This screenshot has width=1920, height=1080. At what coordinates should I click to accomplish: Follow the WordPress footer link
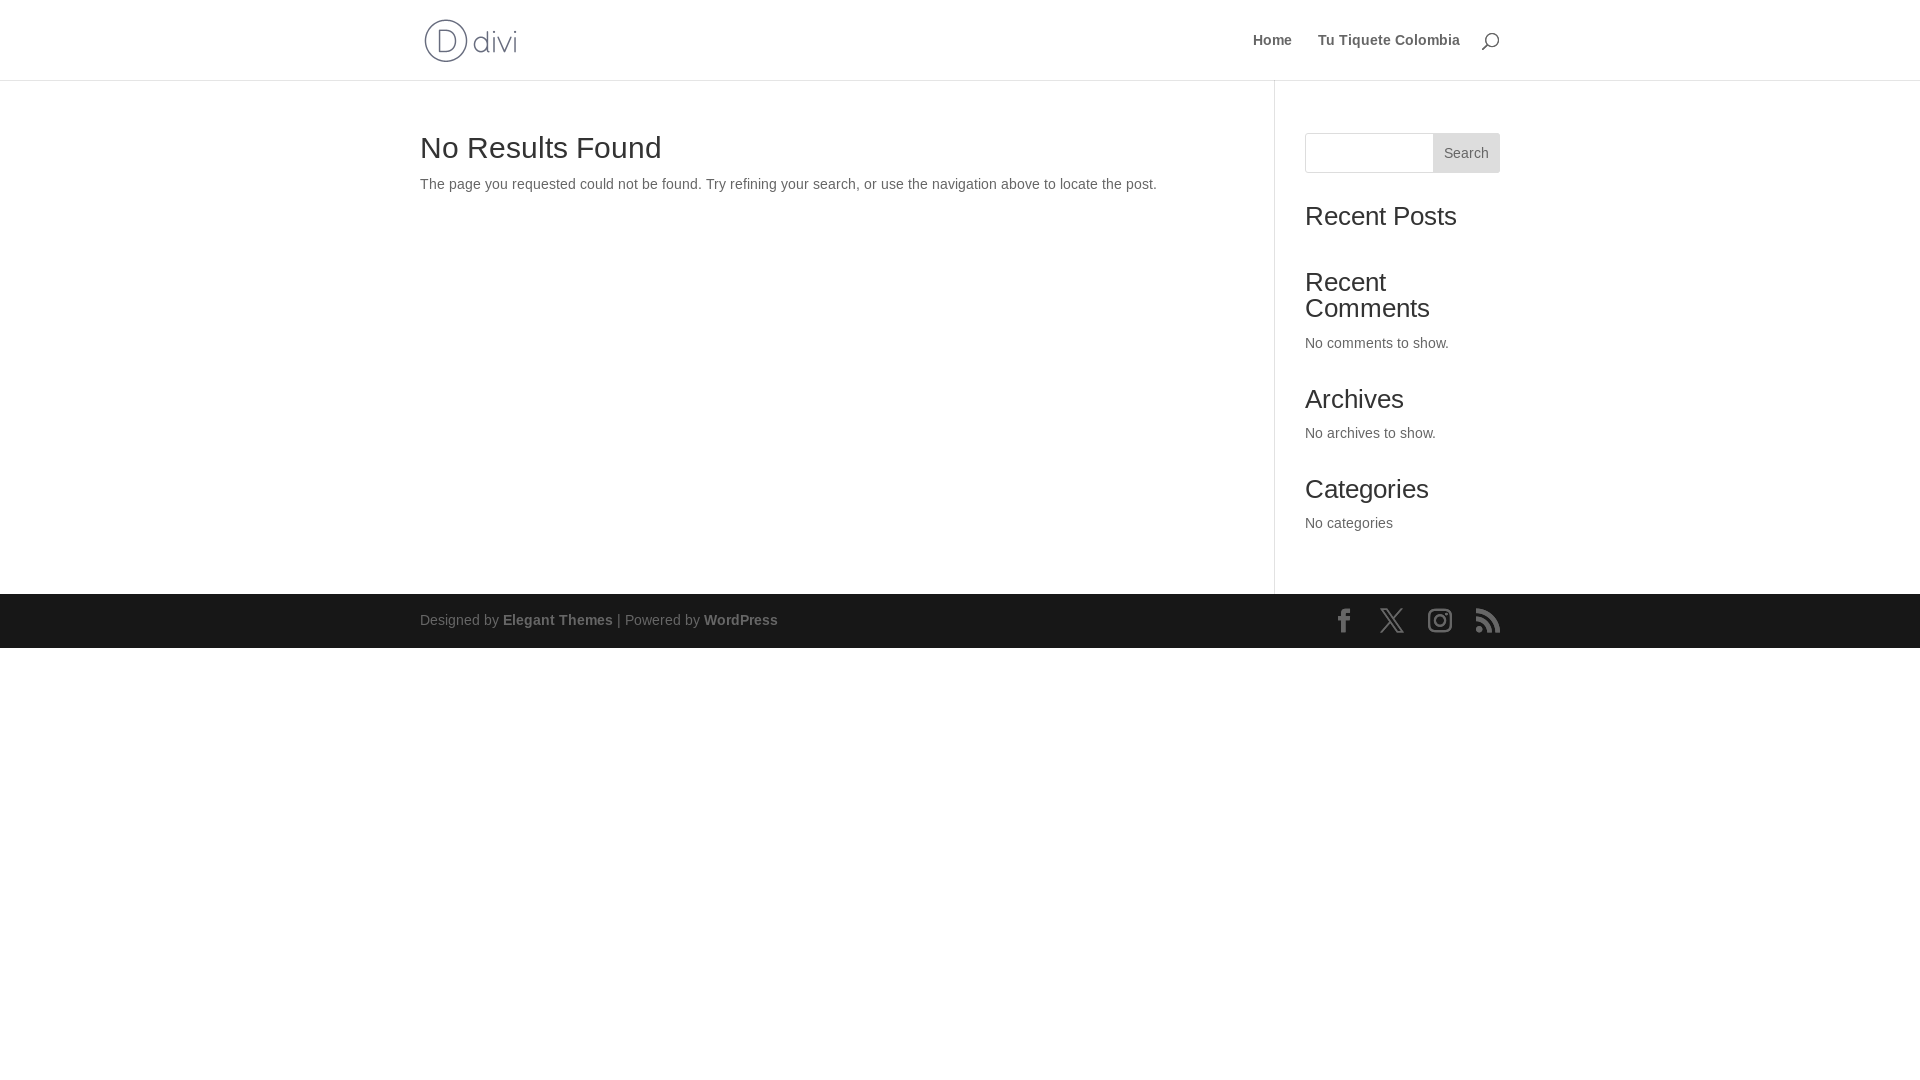740,620
